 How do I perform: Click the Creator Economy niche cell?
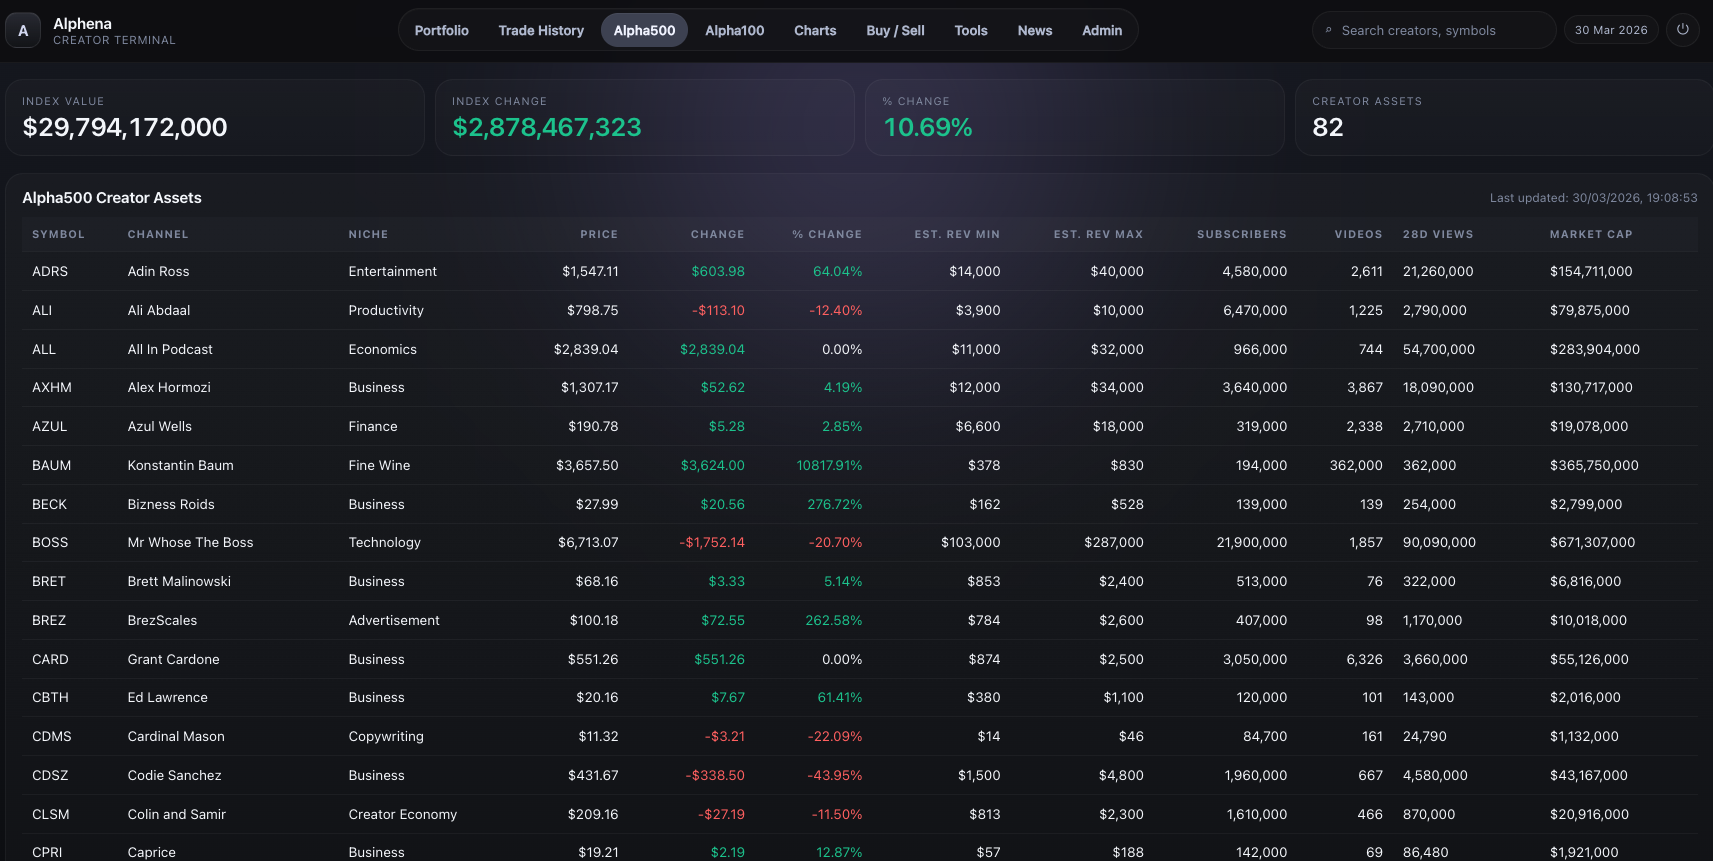click(x=403, y=814)
